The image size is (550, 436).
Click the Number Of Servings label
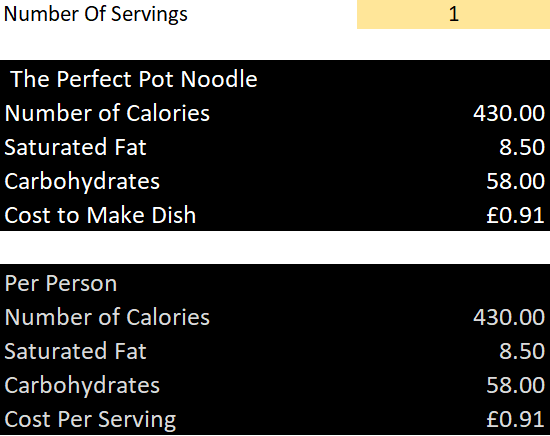click(96, 14)
